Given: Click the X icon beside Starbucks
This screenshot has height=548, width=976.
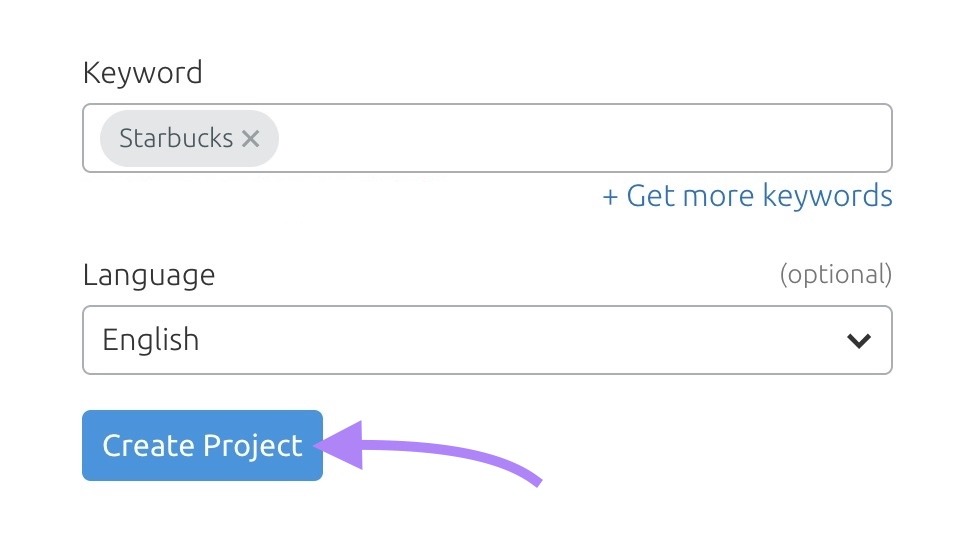Looking at the screenshot, I should pos(250,139).
